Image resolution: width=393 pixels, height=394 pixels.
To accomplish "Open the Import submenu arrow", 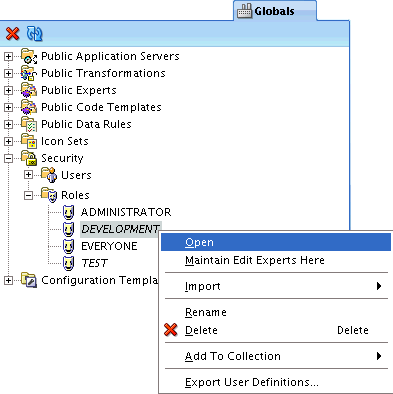I will [x=379, y=286].
